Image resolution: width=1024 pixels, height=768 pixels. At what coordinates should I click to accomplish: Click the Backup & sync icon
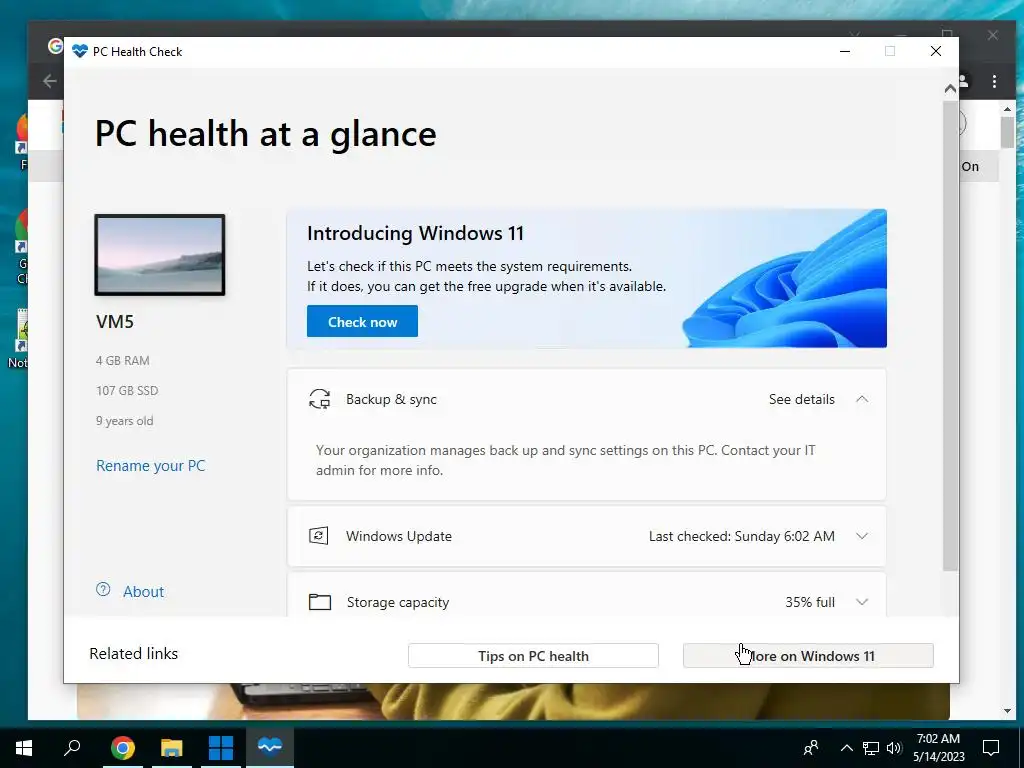pos(319,399)
